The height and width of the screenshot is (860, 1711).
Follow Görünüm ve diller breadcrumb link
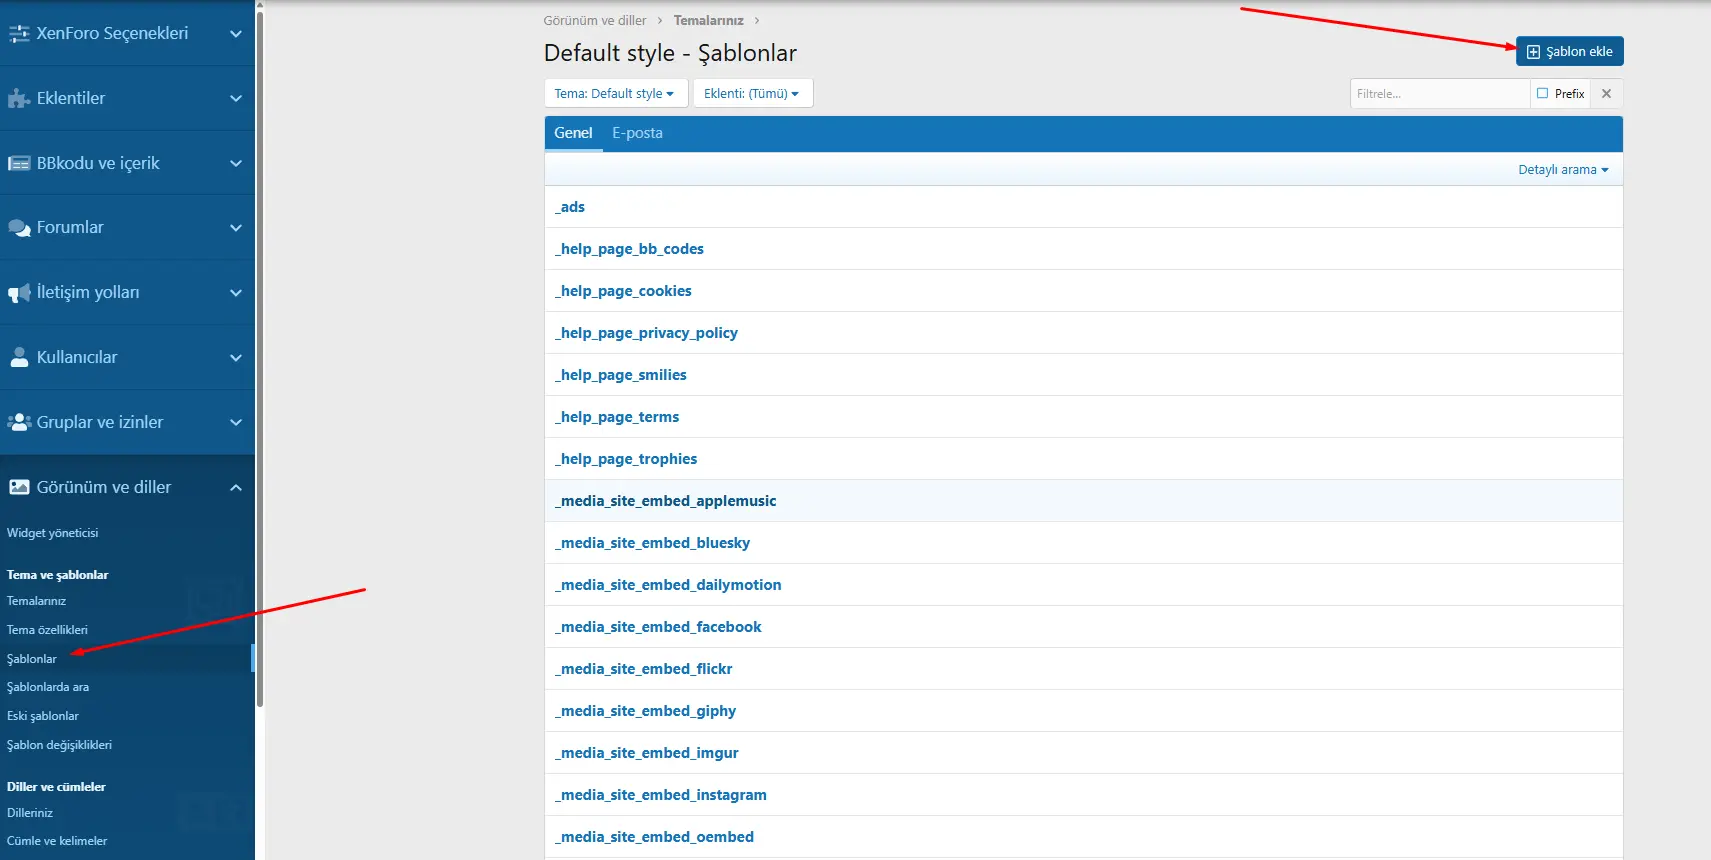pos(595,20)
